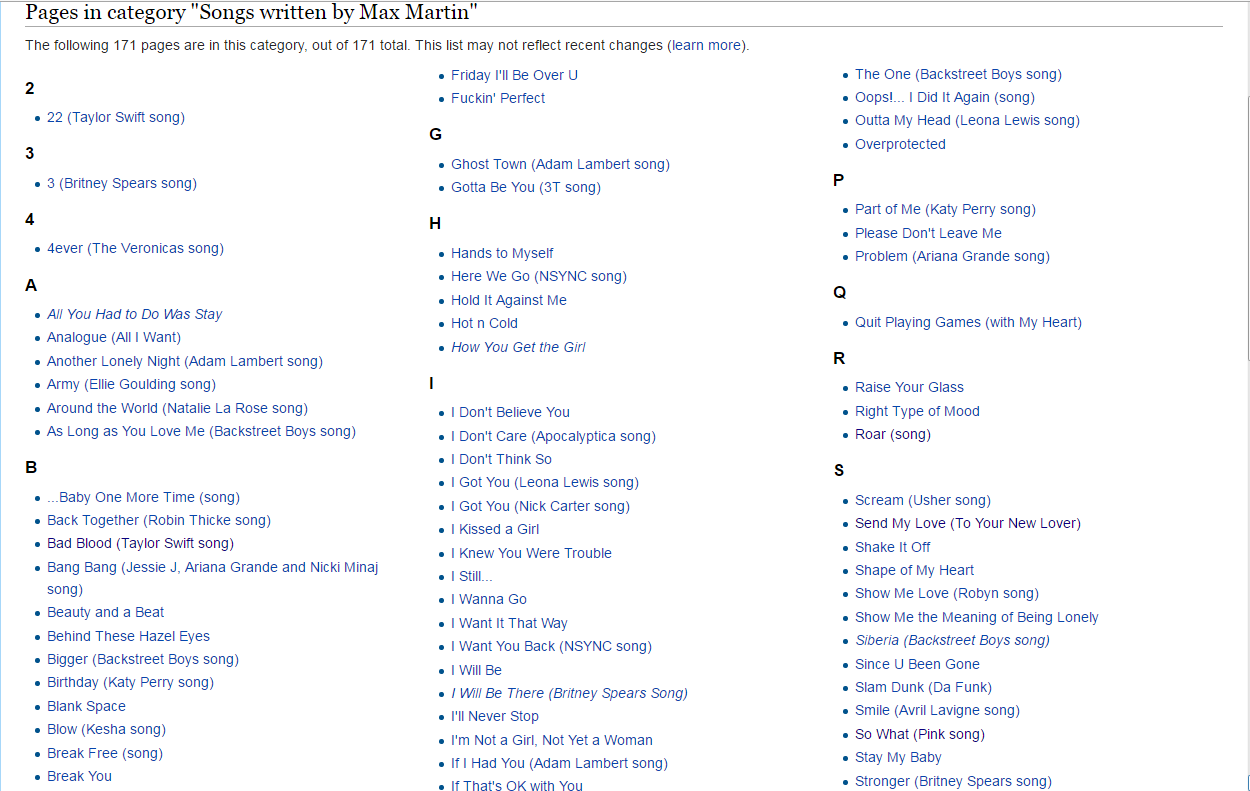Open The One (Backstreet Boys song)
The height and width of the screenshot is (791, 1250).
[x=958, y=74]
